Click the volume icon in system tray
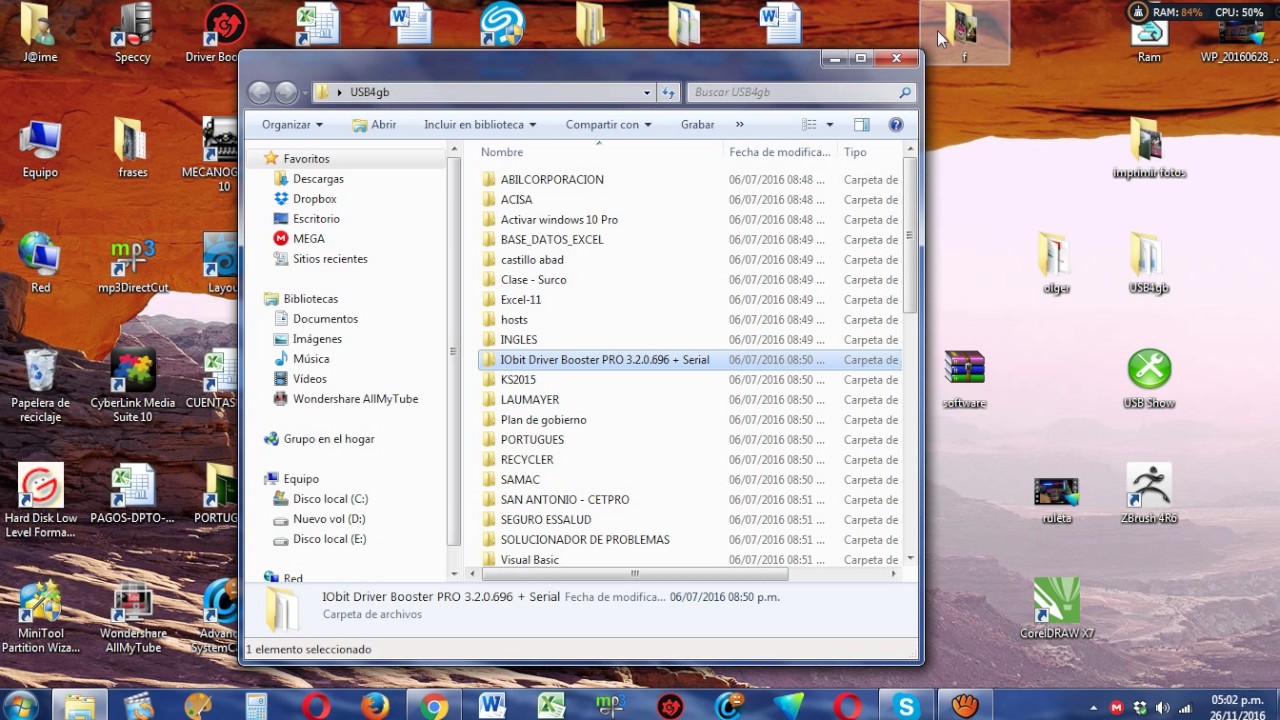Screen dimensions: 1280x720 pyautogui.click(x=1162, y=708)
